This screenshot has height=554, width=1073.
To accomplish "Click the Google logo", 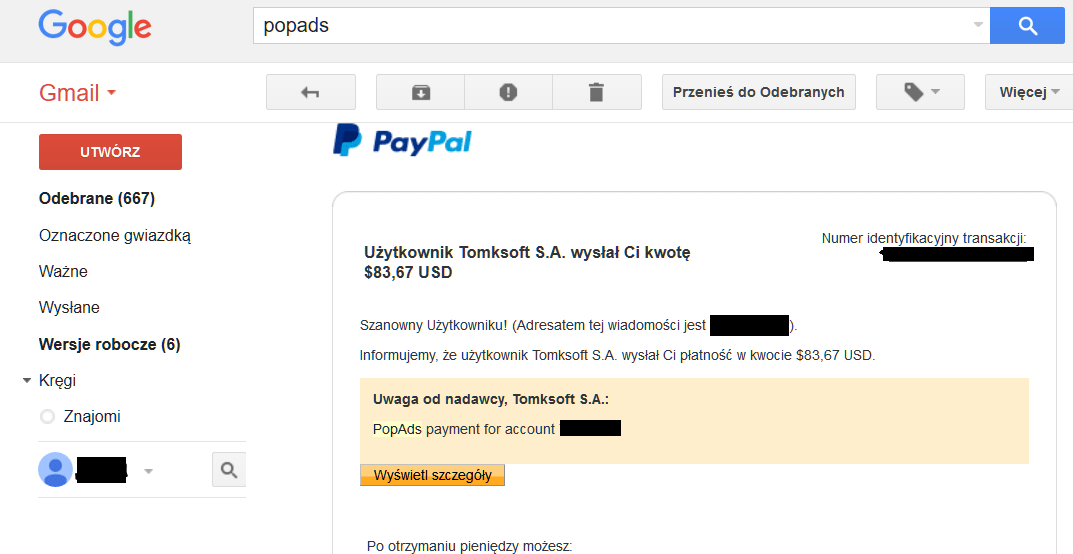I will 95,26.
